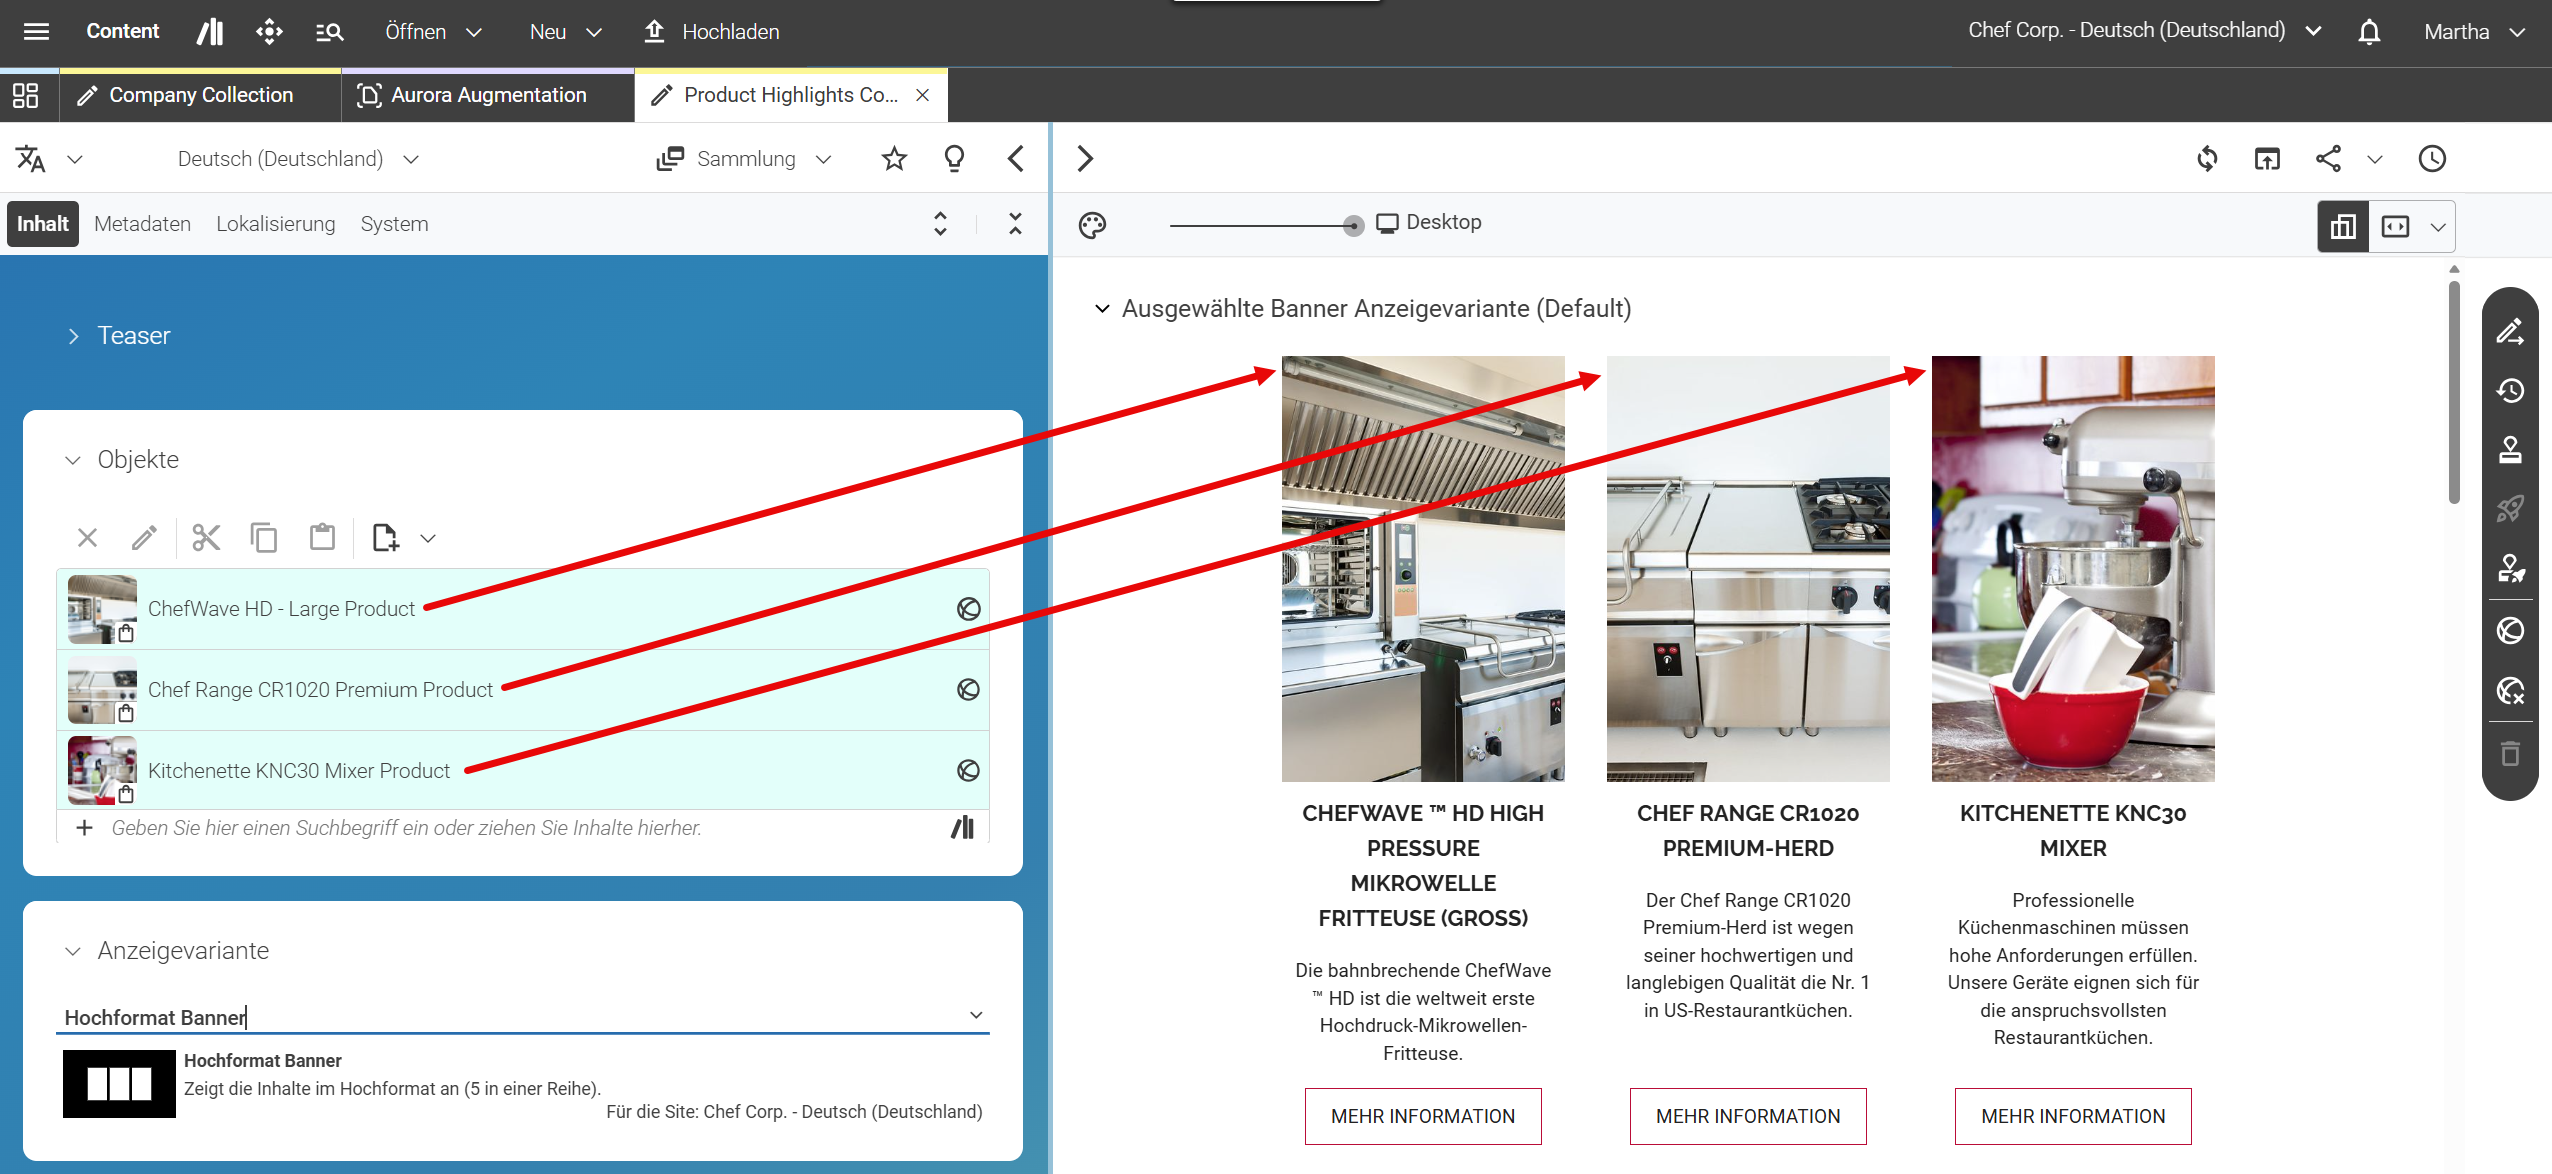Screen dimensions: 2552x1174
Task: Toggle globe icon on ChefWave HD row
Action: (968, 609)
